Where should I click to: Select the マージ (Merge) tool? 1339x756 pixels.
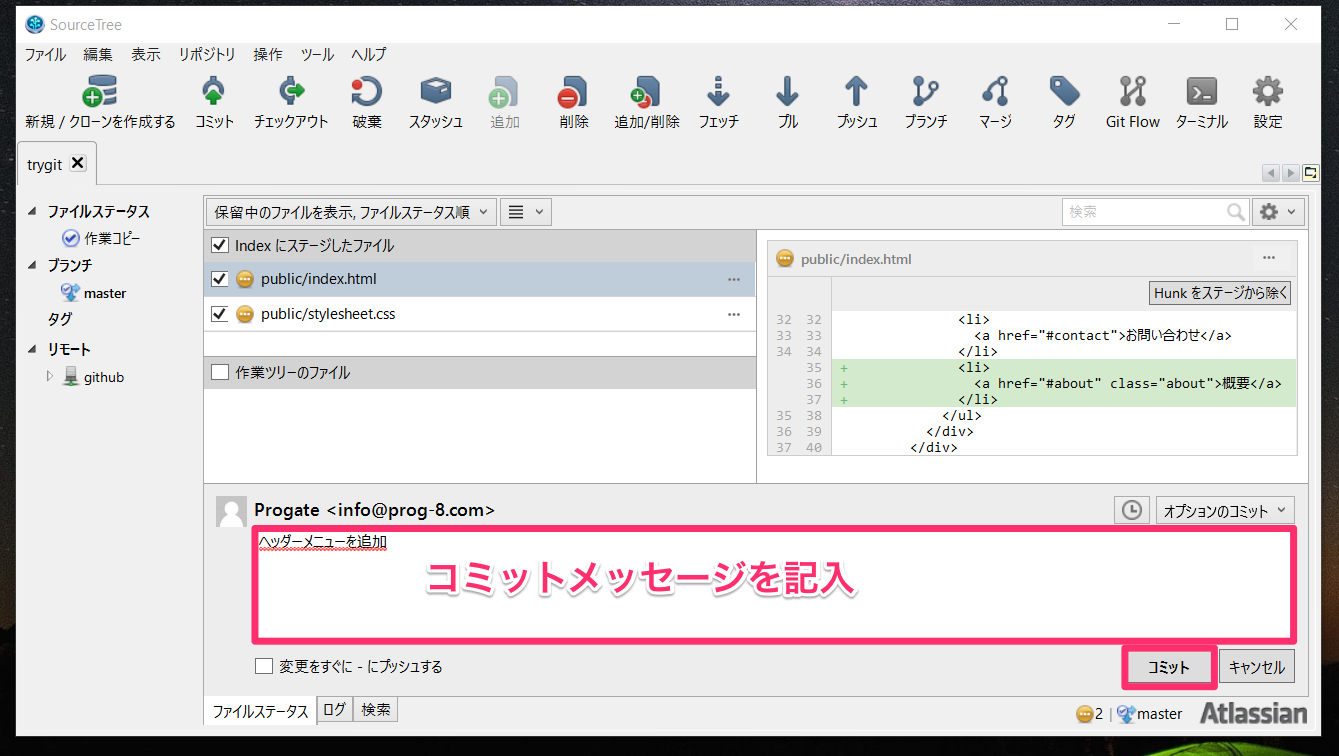click(x=993, y=100)
